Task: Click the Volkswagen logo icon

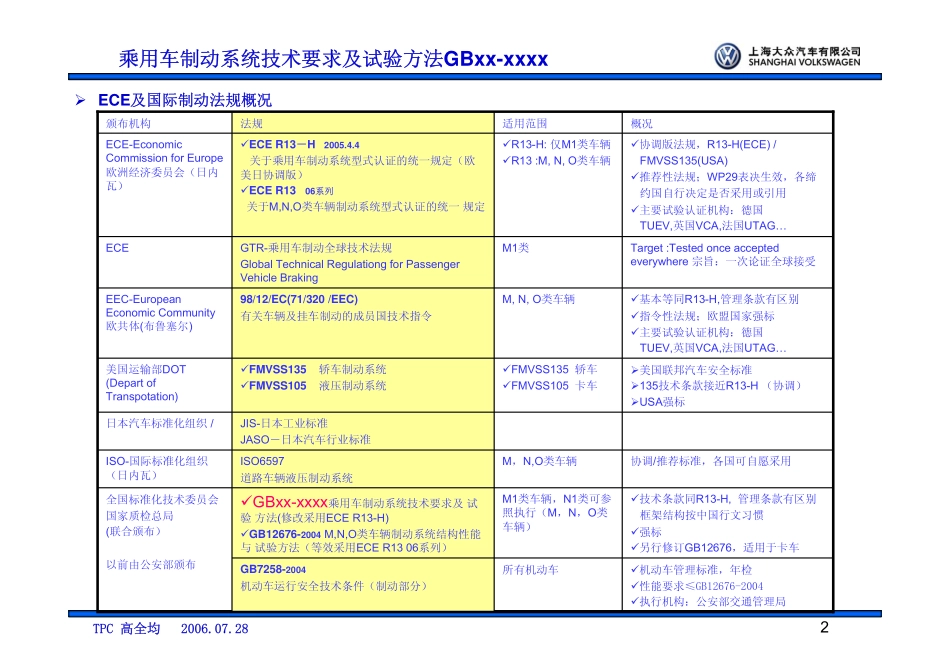Action: pyautogui.click(x=727, y=56)
